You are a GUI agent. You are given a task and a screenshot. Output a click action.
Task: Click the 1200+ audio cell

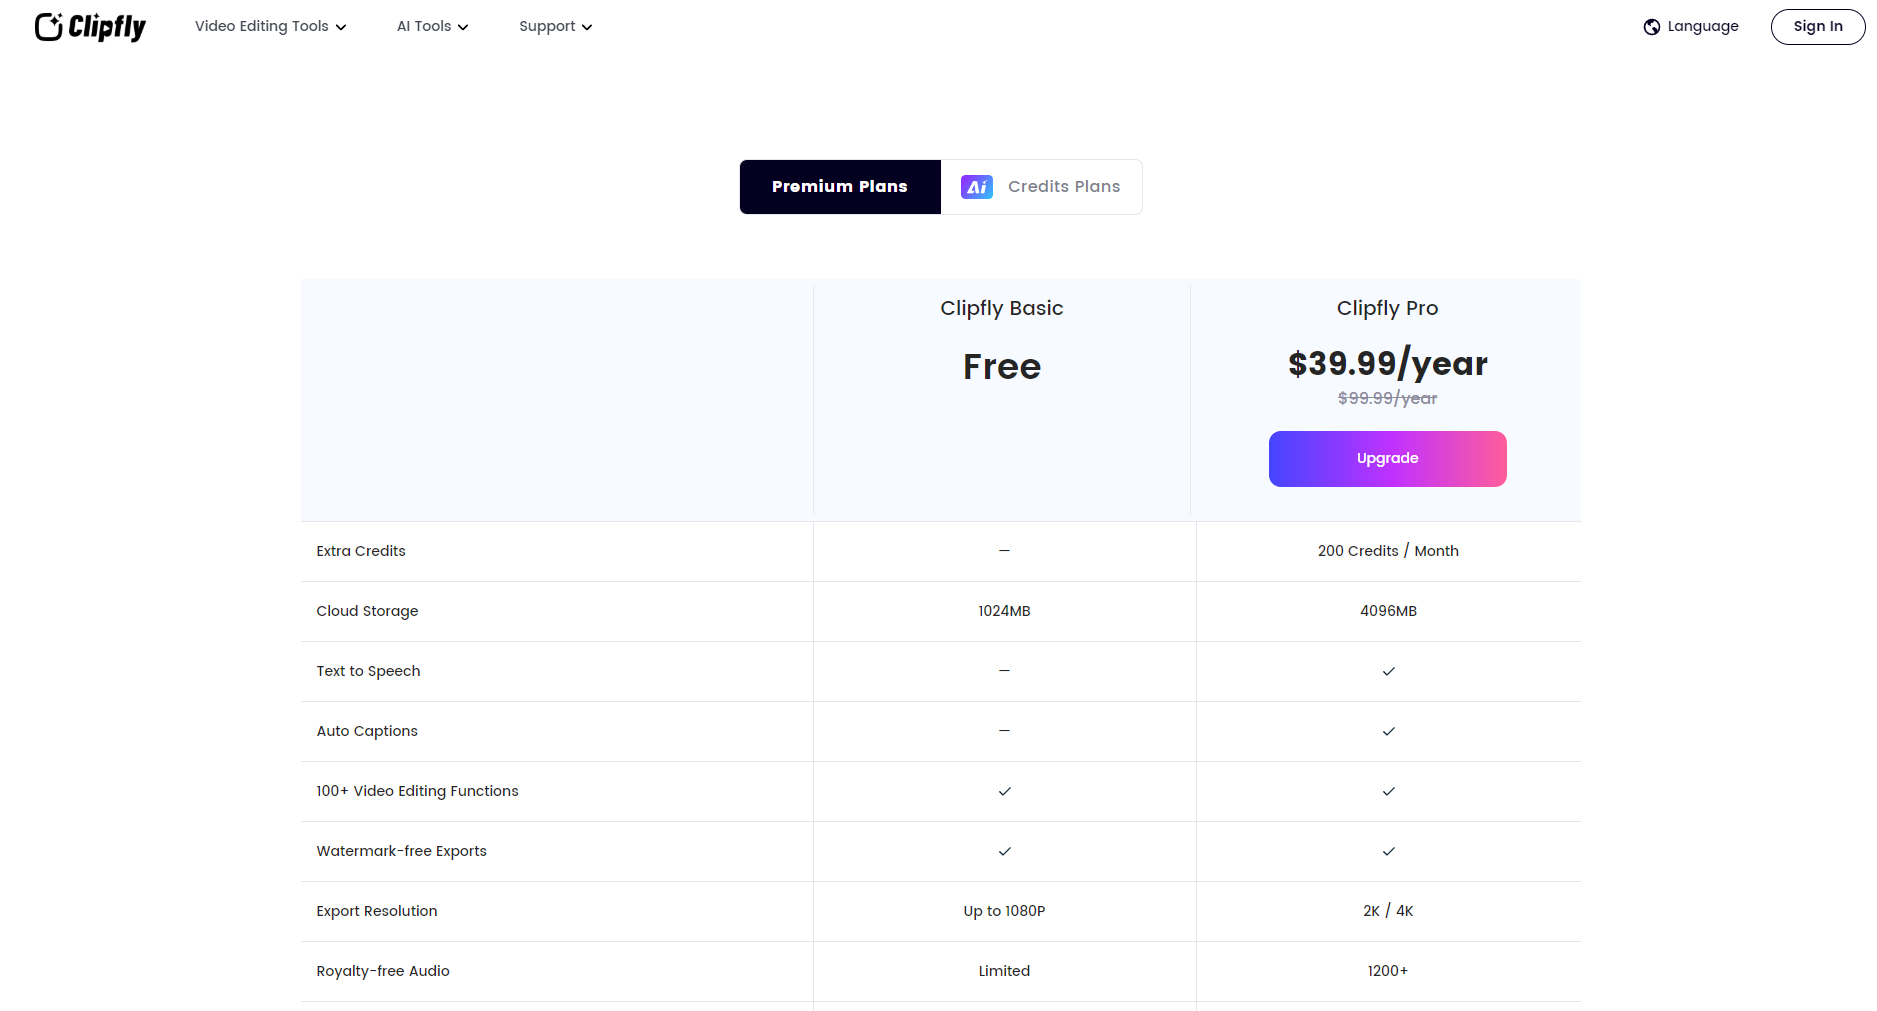1388,971
